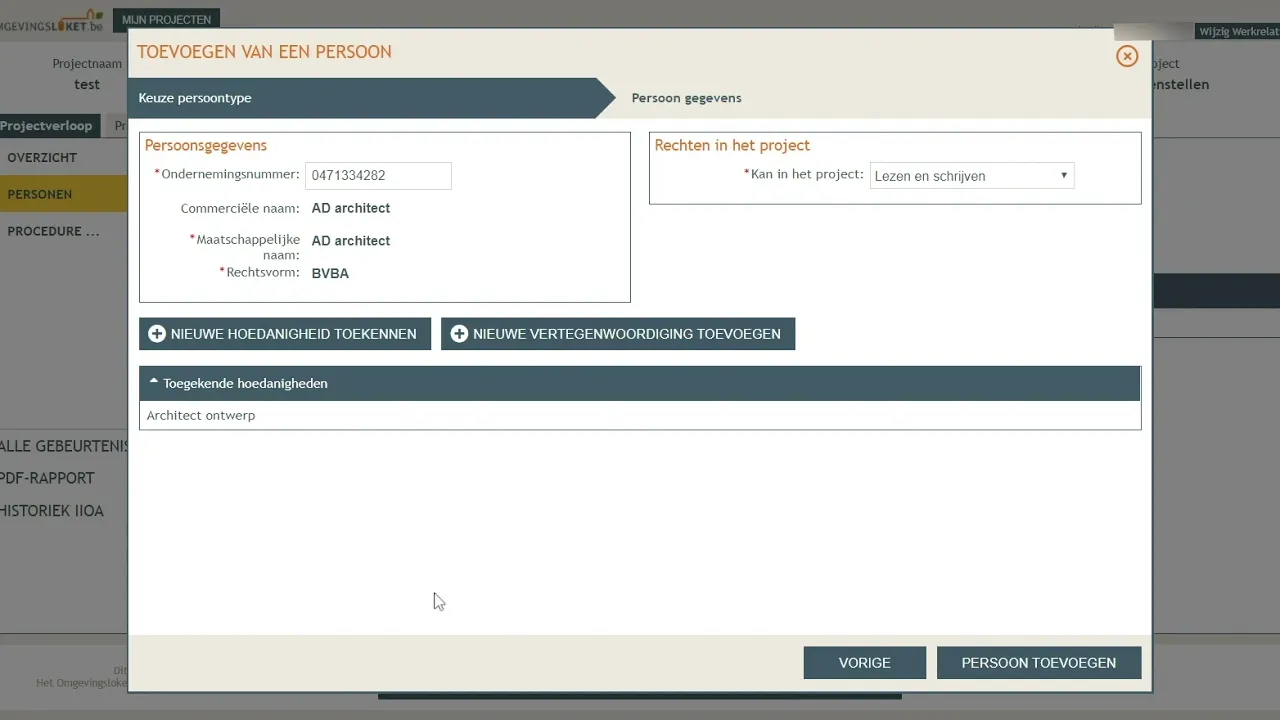Open the Kan in het project dropdown
This screenshot has height=720, width=1280.
point(972,176)
